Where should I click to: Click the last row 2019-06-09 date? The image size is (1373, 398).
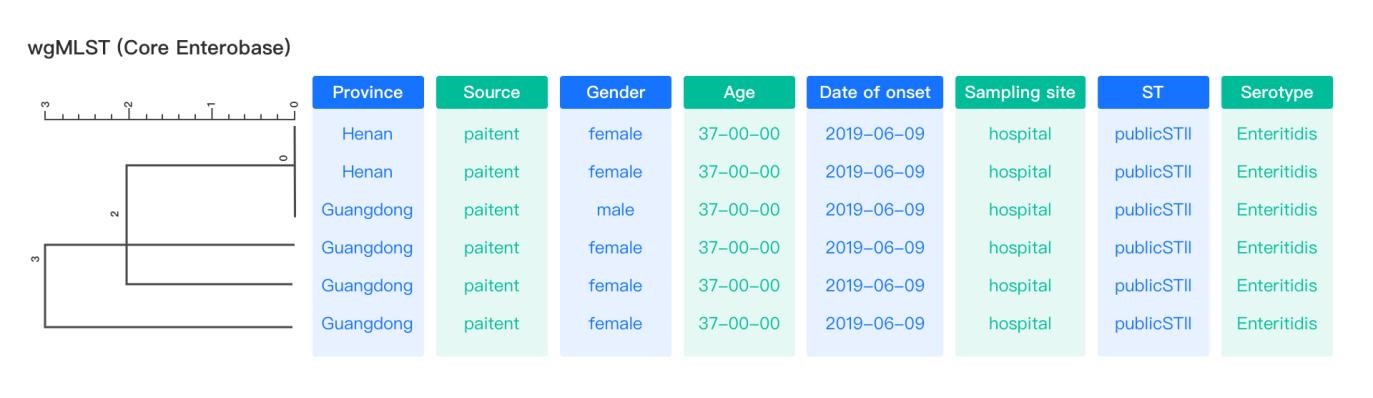(x=875, y=324)
